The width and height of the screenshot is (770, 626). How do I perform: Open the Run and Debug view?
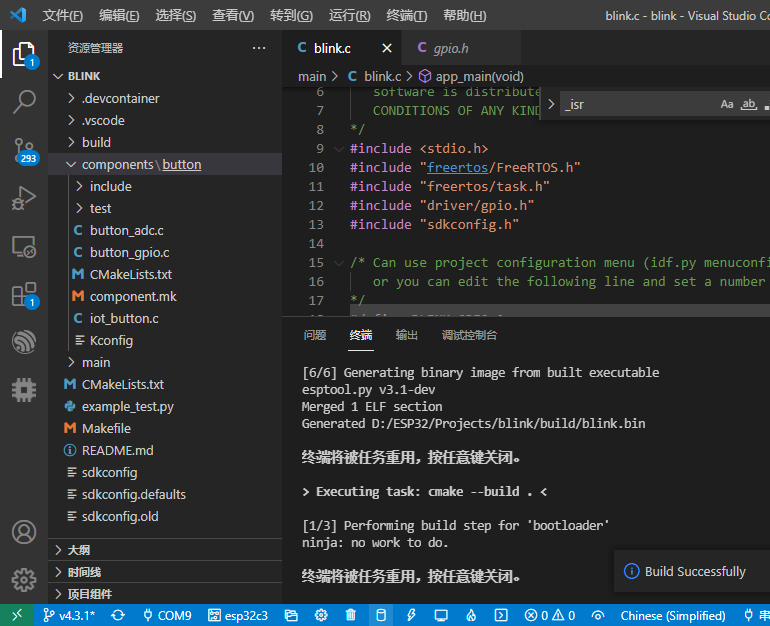(x=24, y=198)
